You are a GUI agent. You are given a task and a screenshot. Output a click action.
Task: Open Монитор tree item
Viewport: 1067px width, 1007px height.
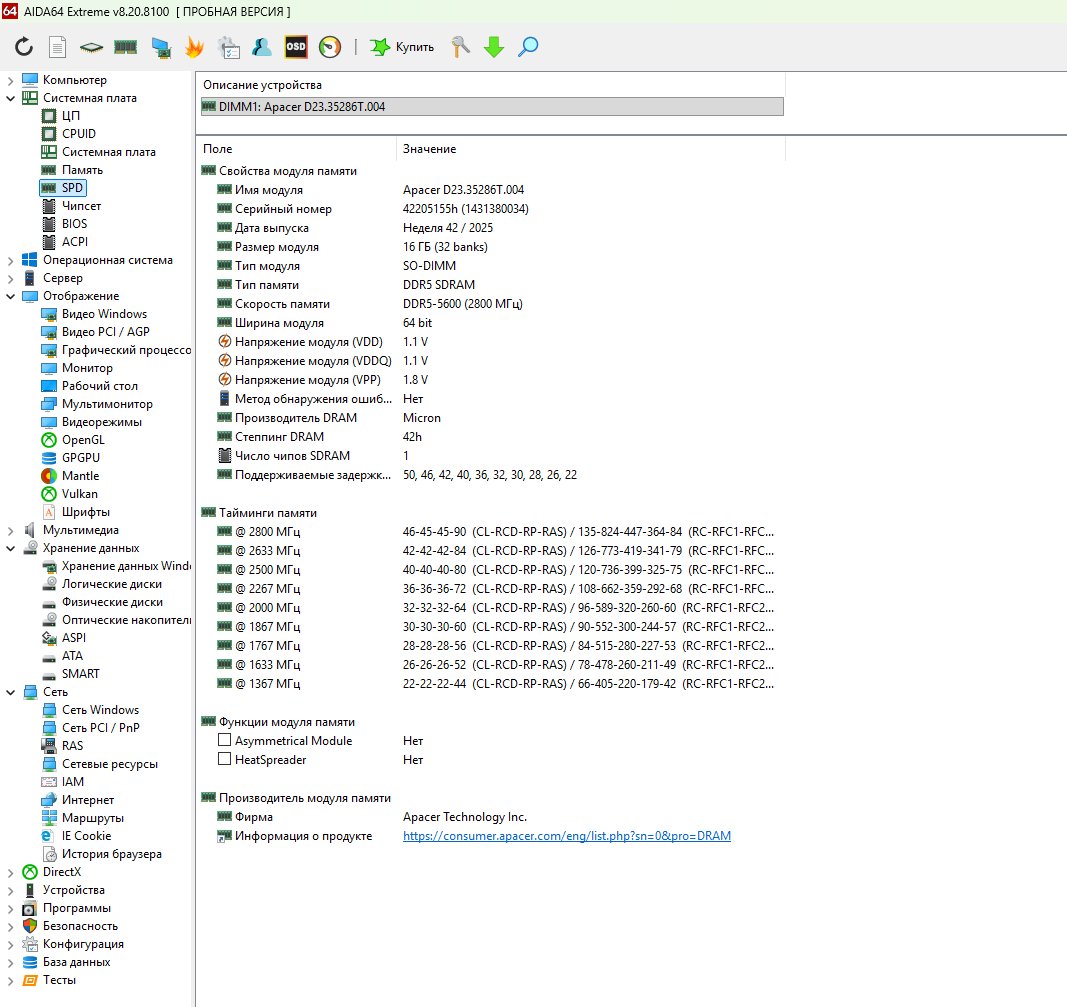click(x=87, y=368)
